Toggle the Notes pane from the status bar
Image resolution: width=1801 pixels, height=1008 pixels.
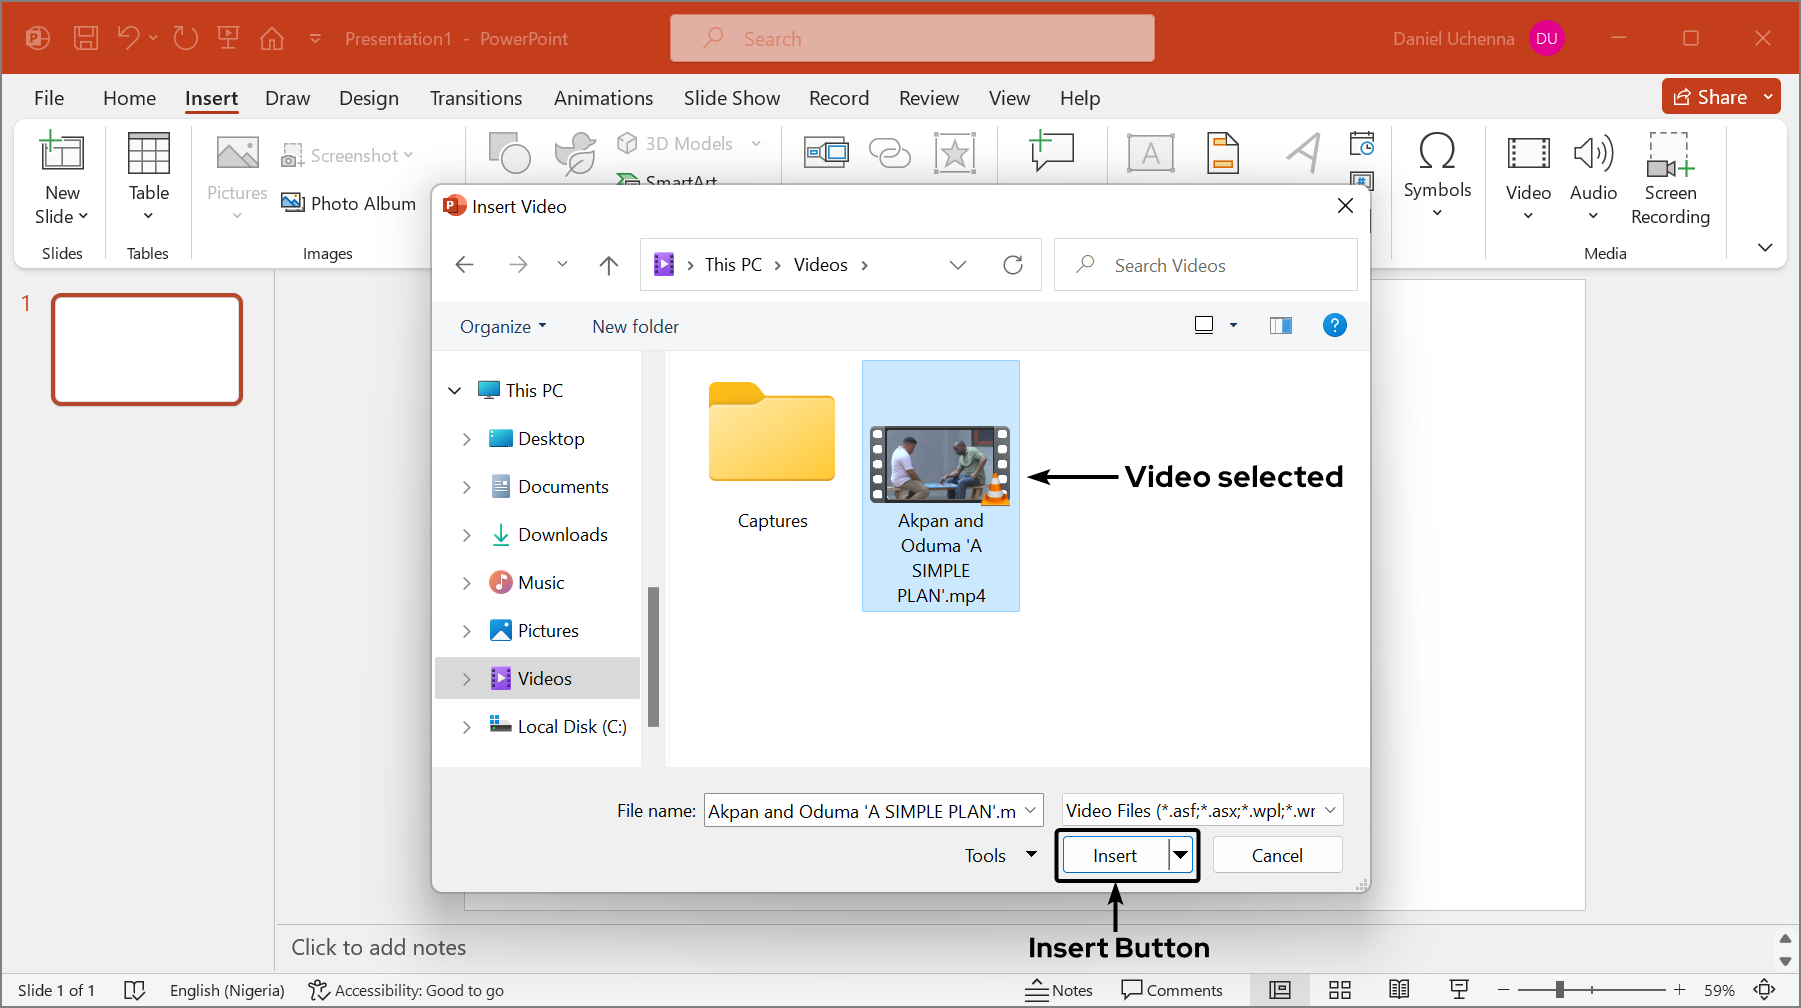click(1058, 990)
